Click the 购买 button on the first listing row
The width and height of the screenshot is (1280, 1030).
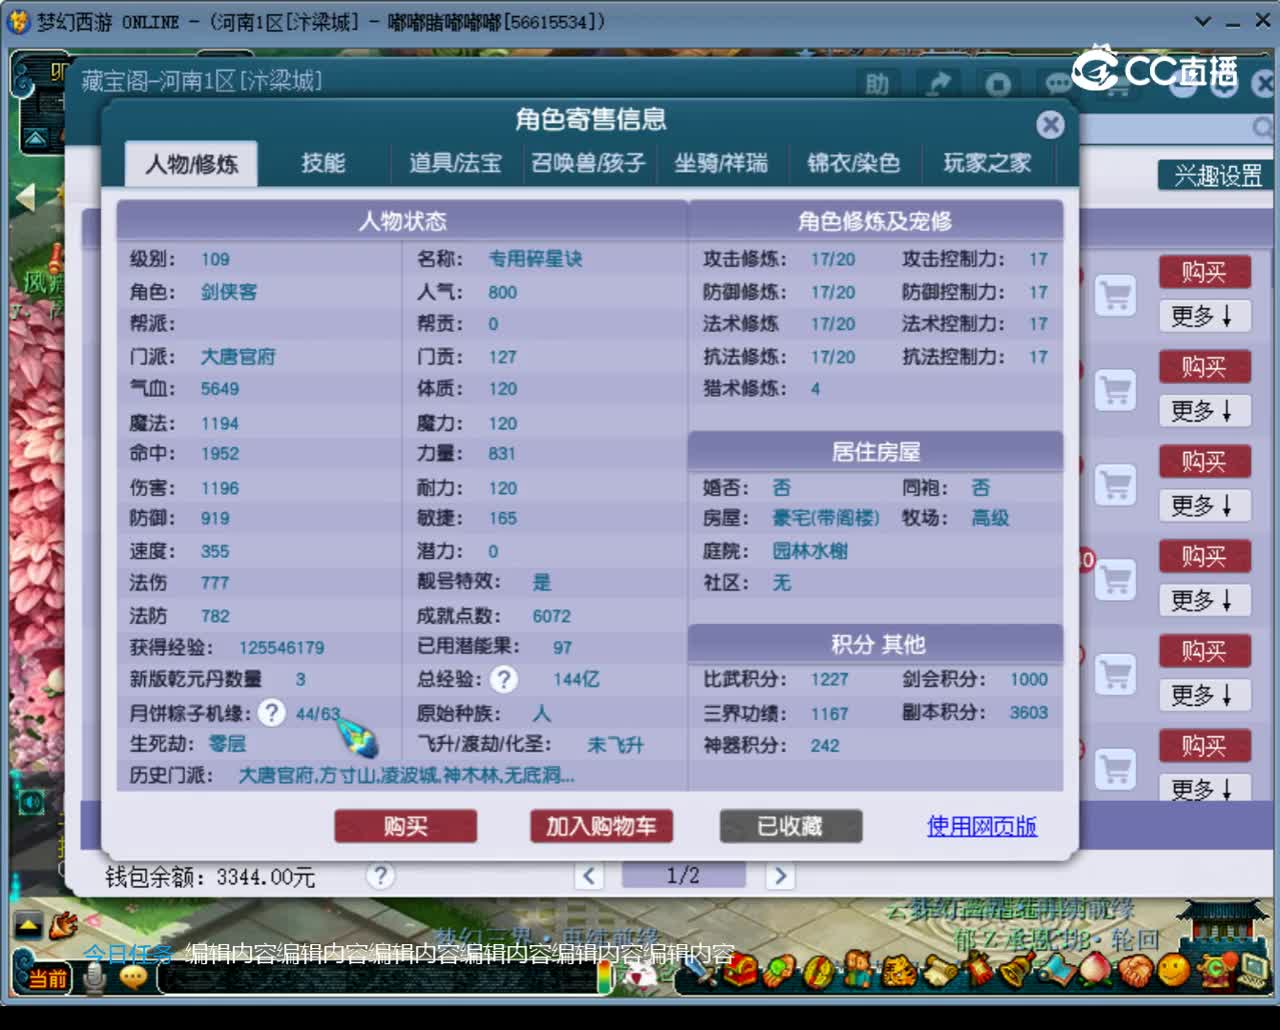click(x=1204, y=272)
